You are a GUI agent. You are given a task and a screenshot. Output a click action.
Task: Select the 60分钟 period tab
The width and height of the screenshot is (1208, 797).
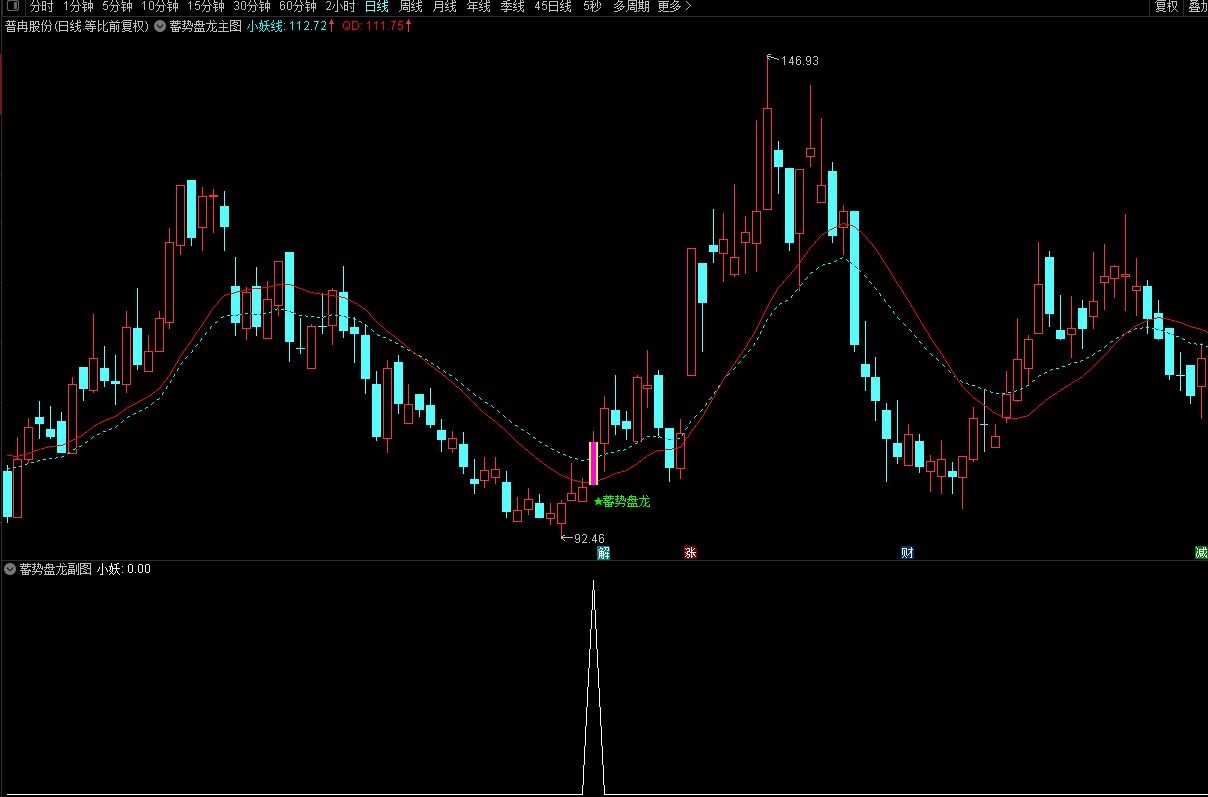298,6
